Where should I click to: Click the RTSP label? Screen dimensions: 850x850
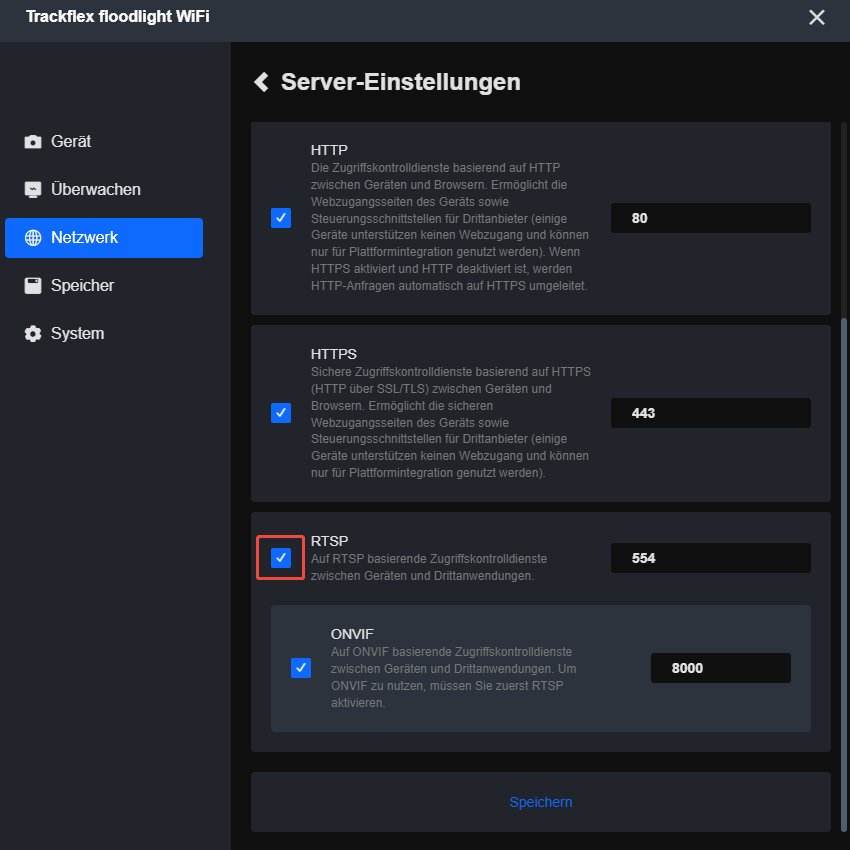click(330, 541)
